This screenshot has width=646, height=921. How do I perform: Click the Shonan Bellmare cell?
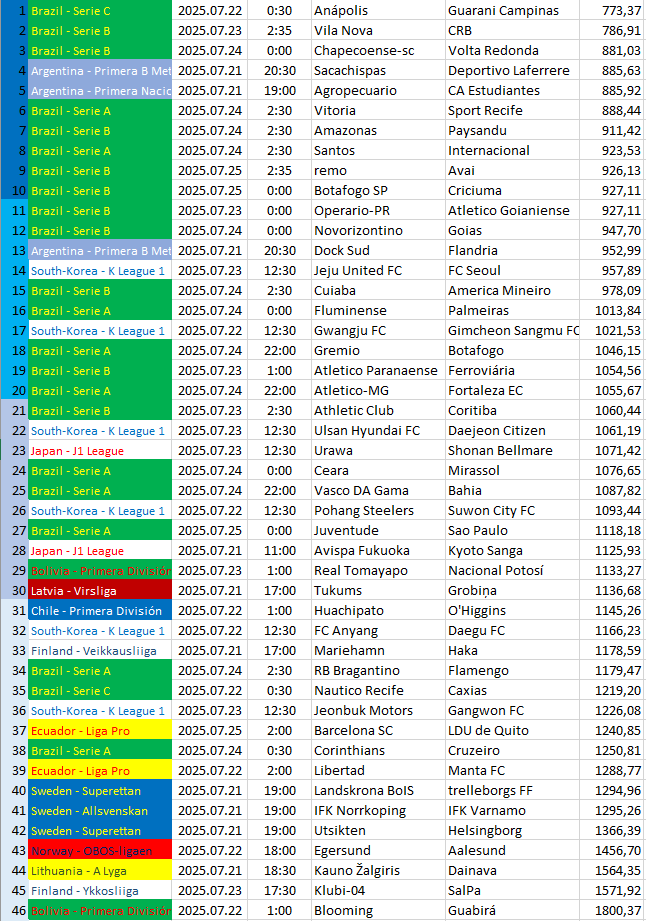(x=512, y=450)
